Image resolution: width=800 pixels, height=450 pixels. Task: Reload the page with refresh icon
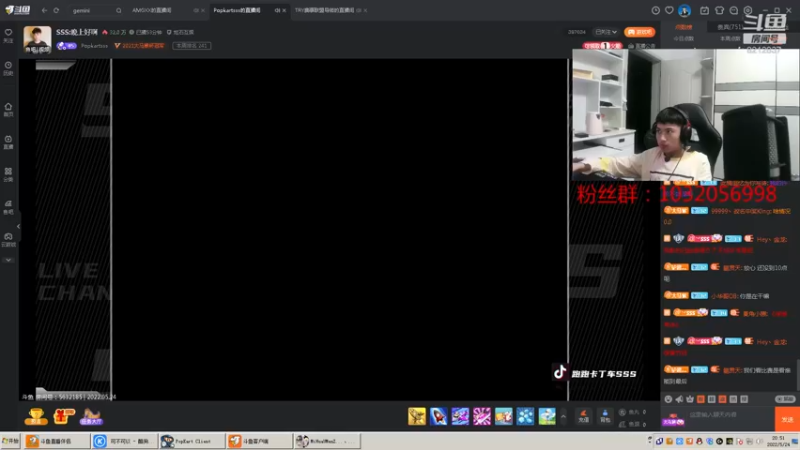tap(56, 10)
